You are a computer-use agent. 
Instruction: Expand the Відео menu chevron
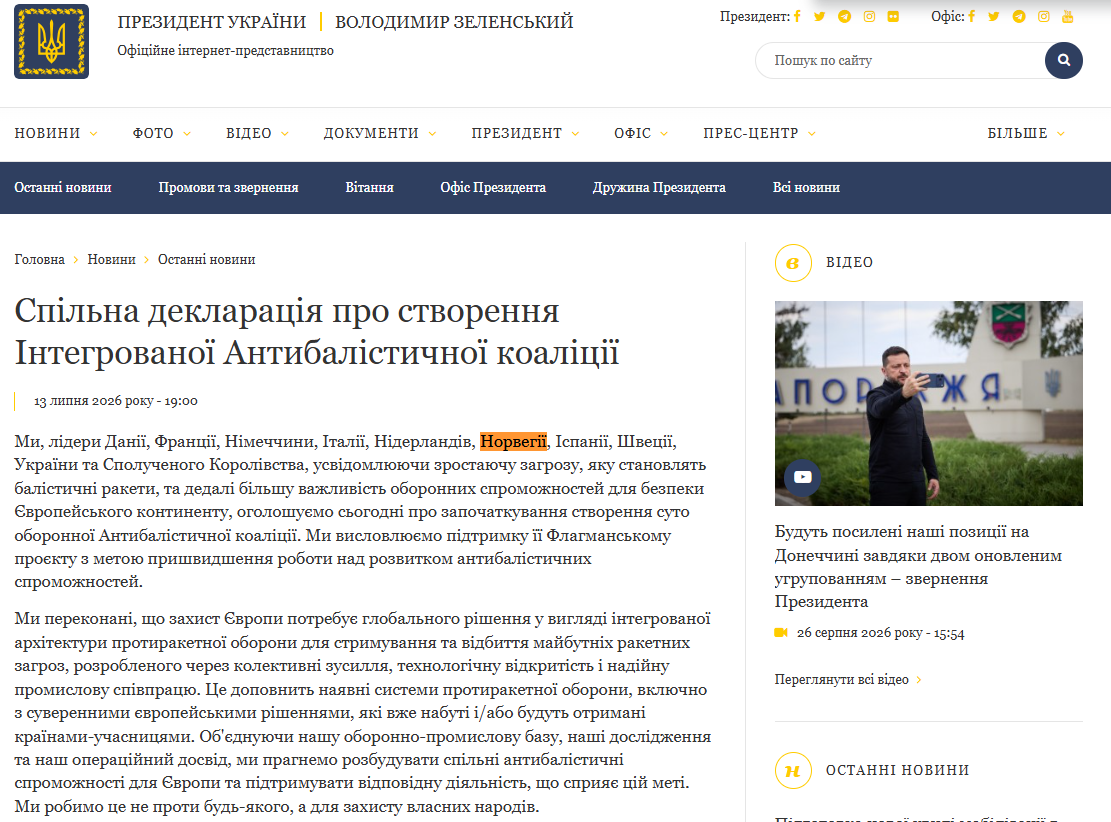(x=285, y=134)
